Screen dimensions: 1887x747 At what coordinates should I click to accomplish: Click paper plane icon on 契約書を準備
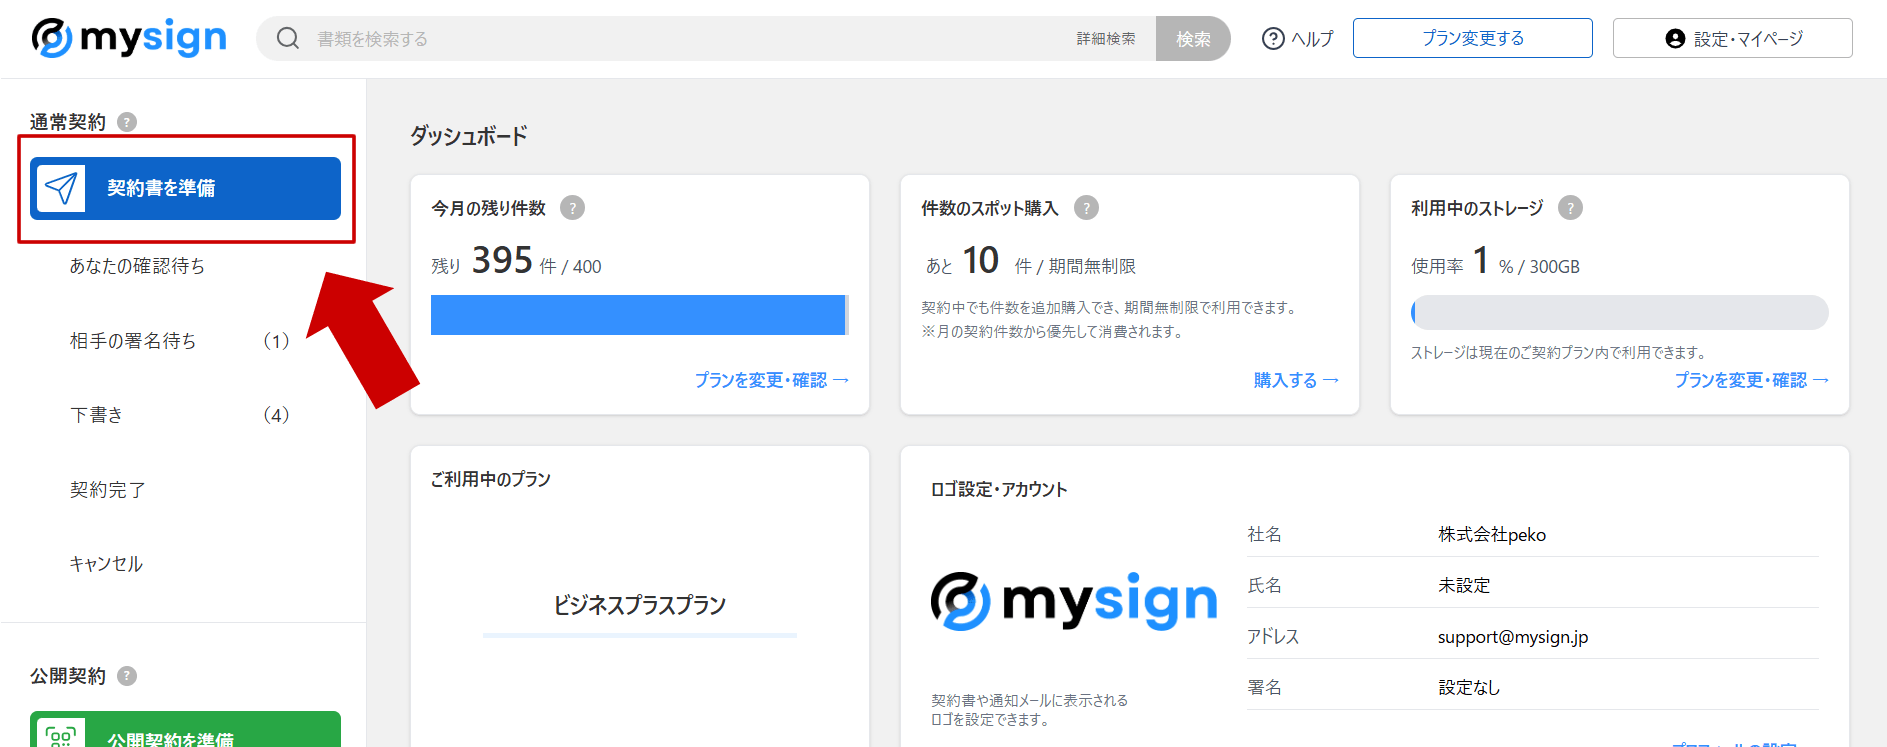pyautogui.click(x=61, y=188)
